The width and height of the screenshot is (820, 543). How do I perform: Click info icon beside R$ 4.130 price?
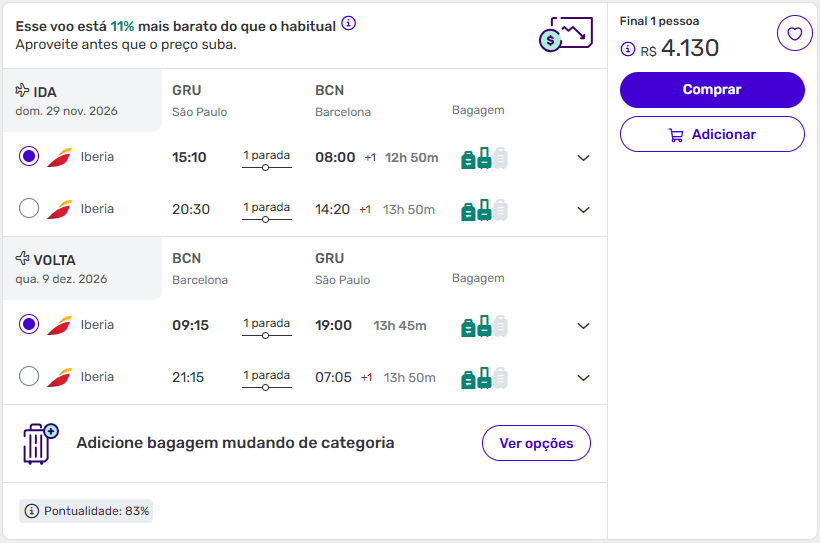click(x=628, y=49)
